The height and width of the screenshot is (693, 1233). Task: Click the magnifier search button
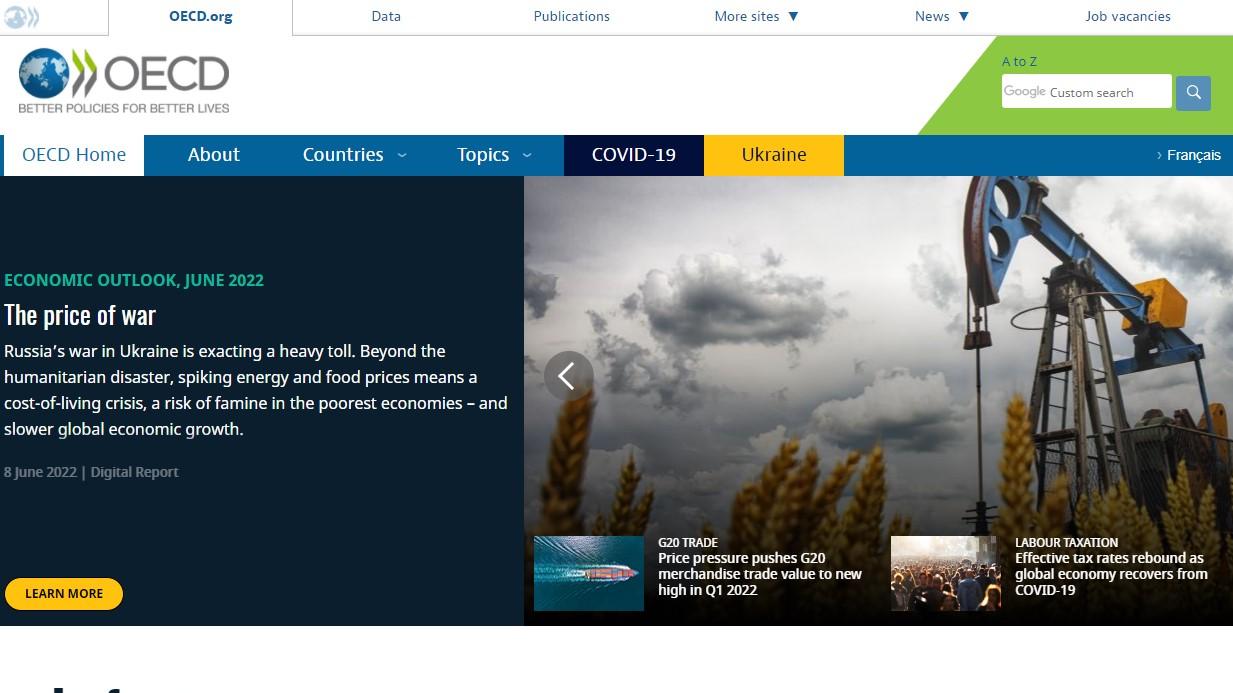click(1193, 93)
